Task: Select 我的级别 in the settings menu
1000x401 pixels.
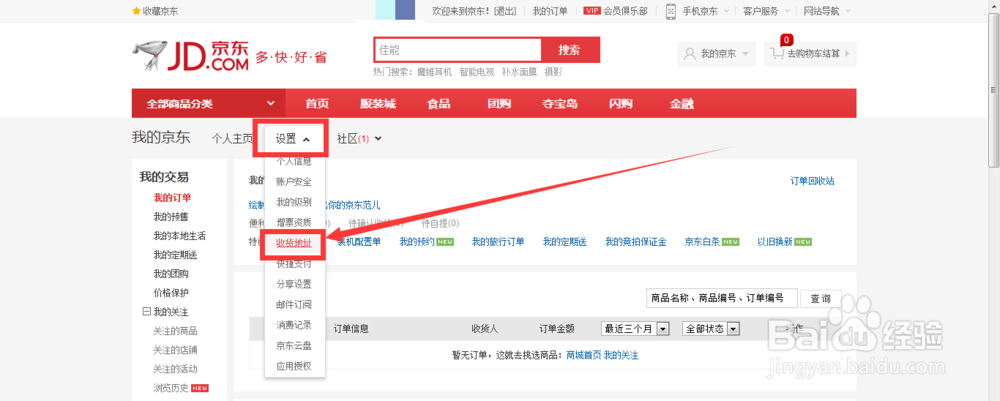Action: coord(293,202)
